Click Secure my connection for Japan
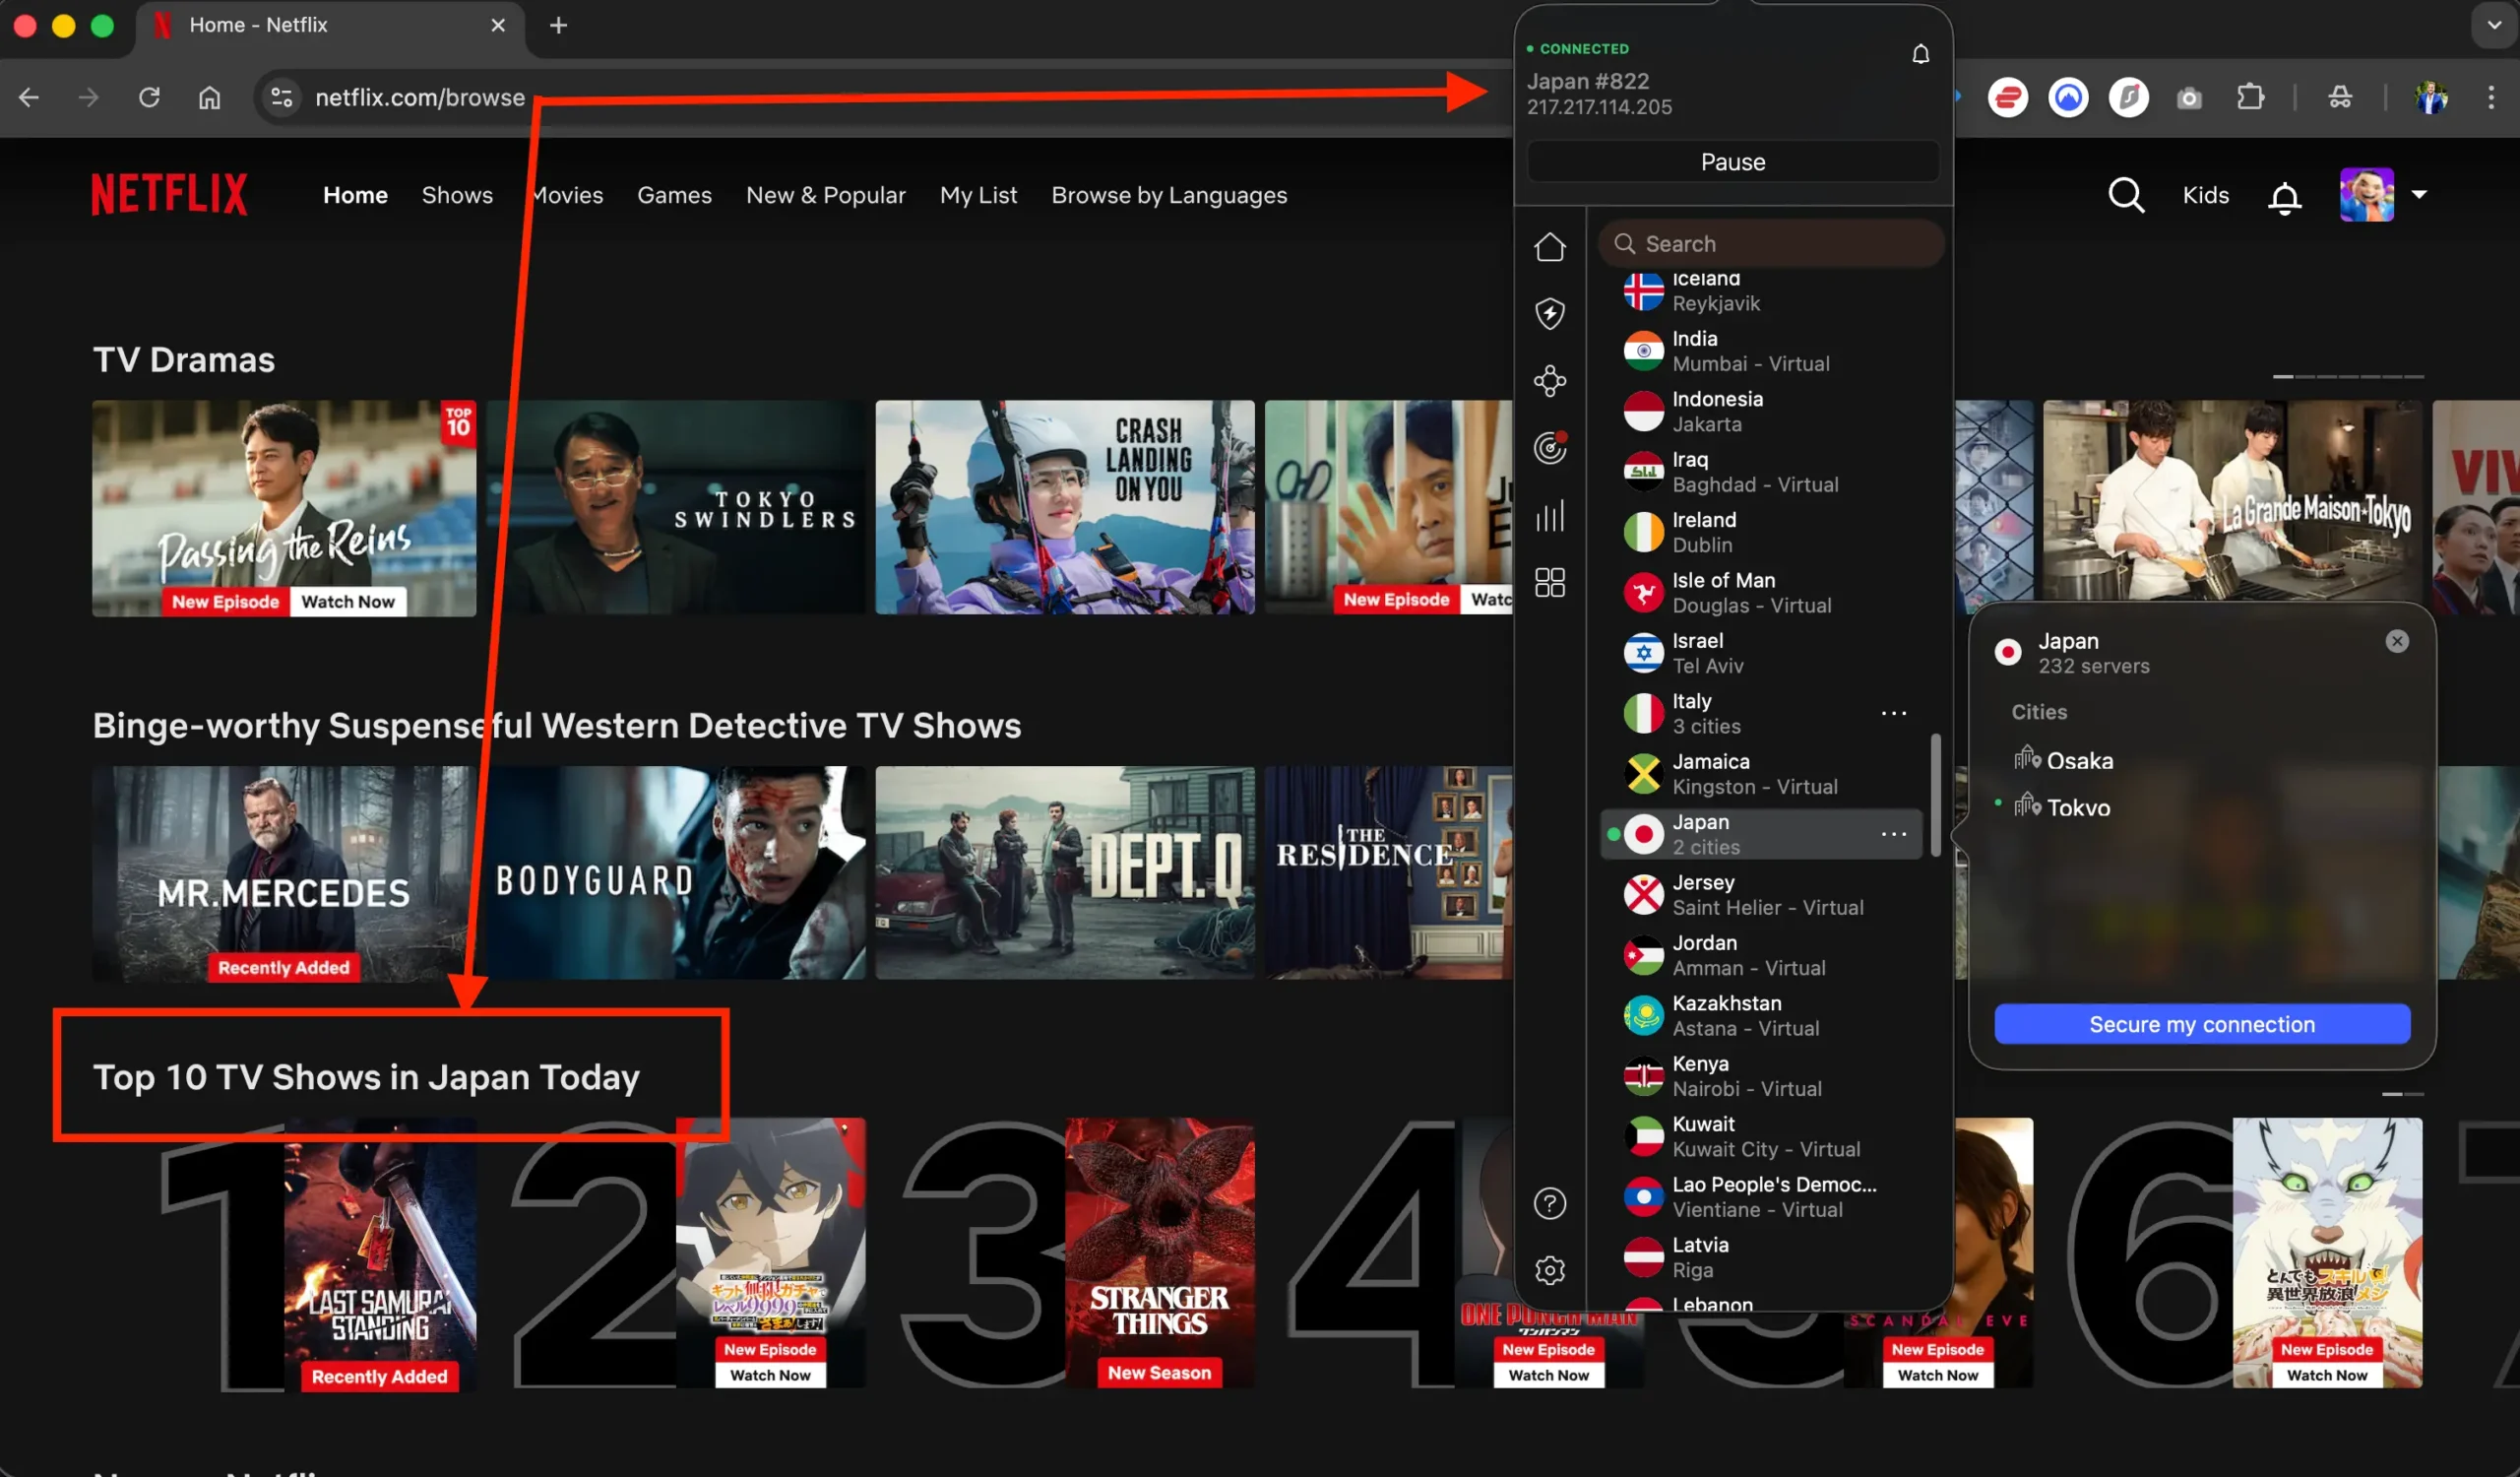The height and width of the screenshot is (1477, 2520). click(x=2202, y=1024)
